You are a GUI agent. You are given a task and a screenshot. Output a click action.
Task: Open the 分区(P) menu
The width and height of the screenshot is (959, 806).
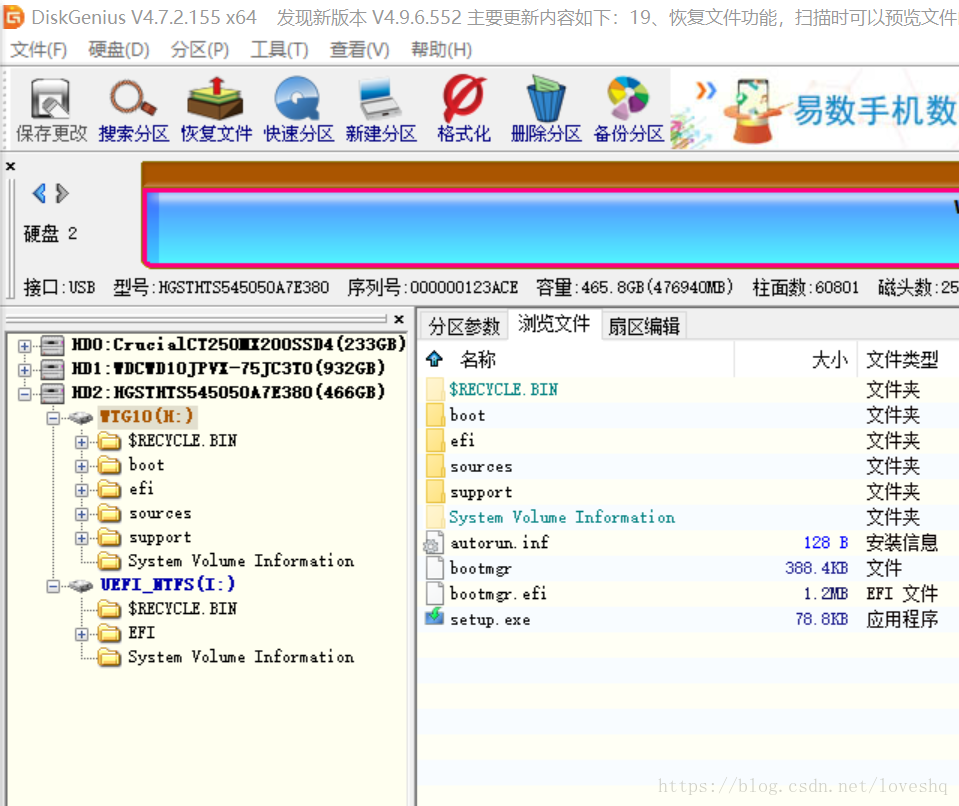tap(199, 50)
